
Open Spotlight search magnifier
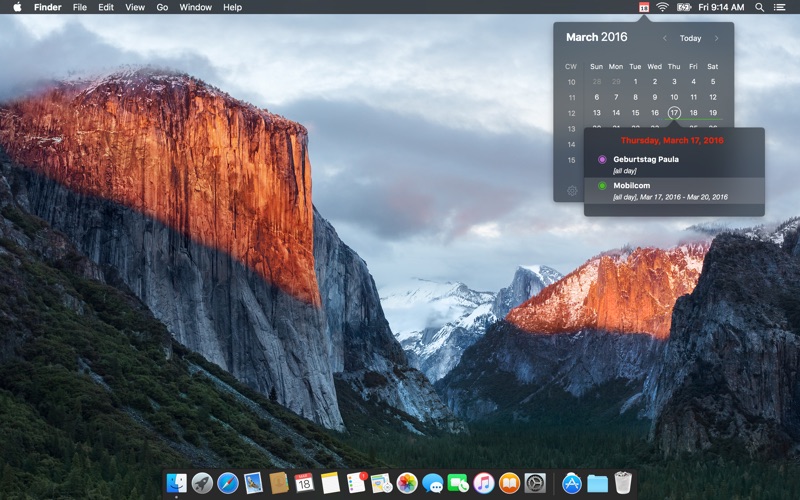tap(759, 7)
